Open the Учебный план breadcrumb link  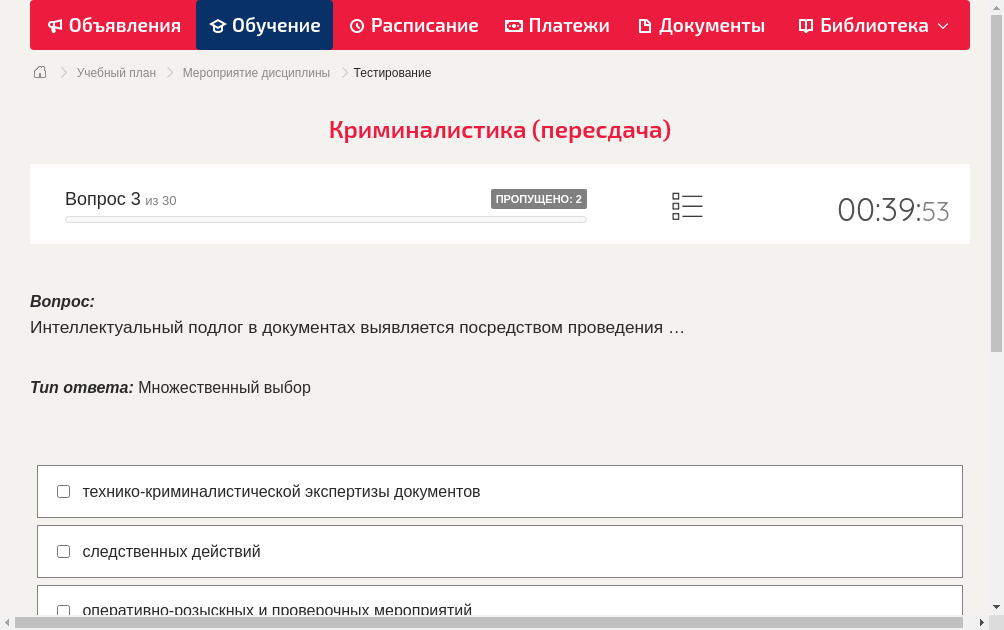(115, 72)
